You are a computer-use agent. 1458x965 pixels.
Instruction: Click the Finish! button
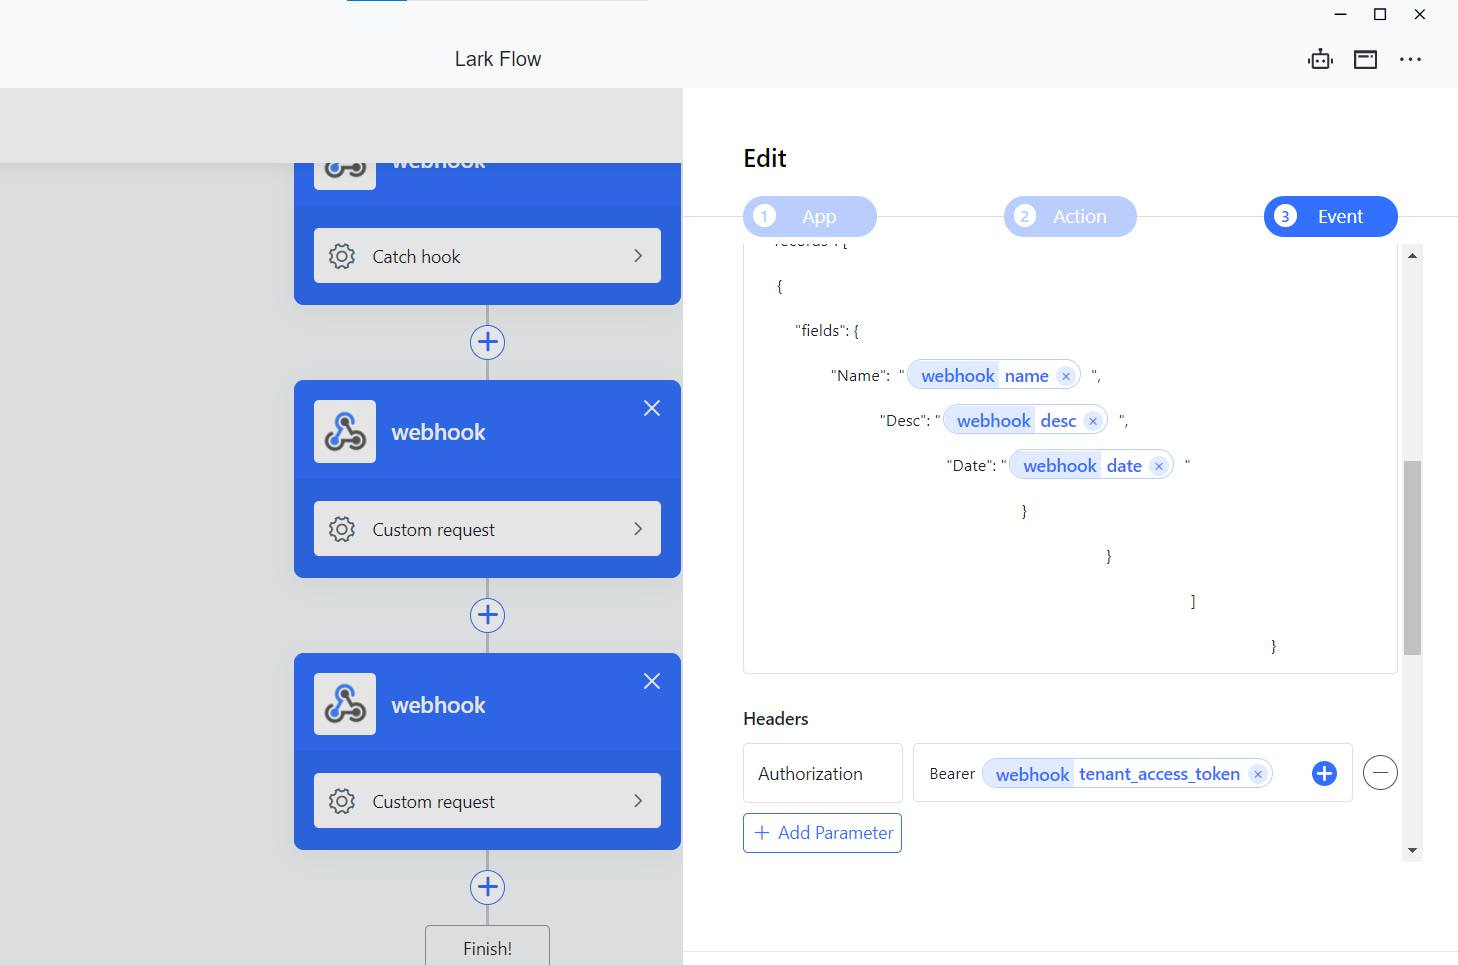[487, 946]
